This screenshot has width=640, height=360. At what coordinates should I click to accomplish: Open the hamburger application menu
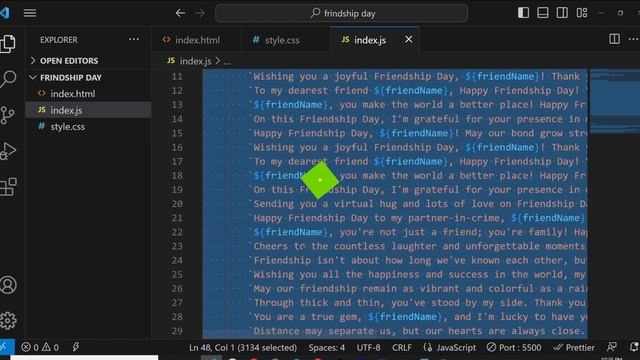(x=30, y=13)
